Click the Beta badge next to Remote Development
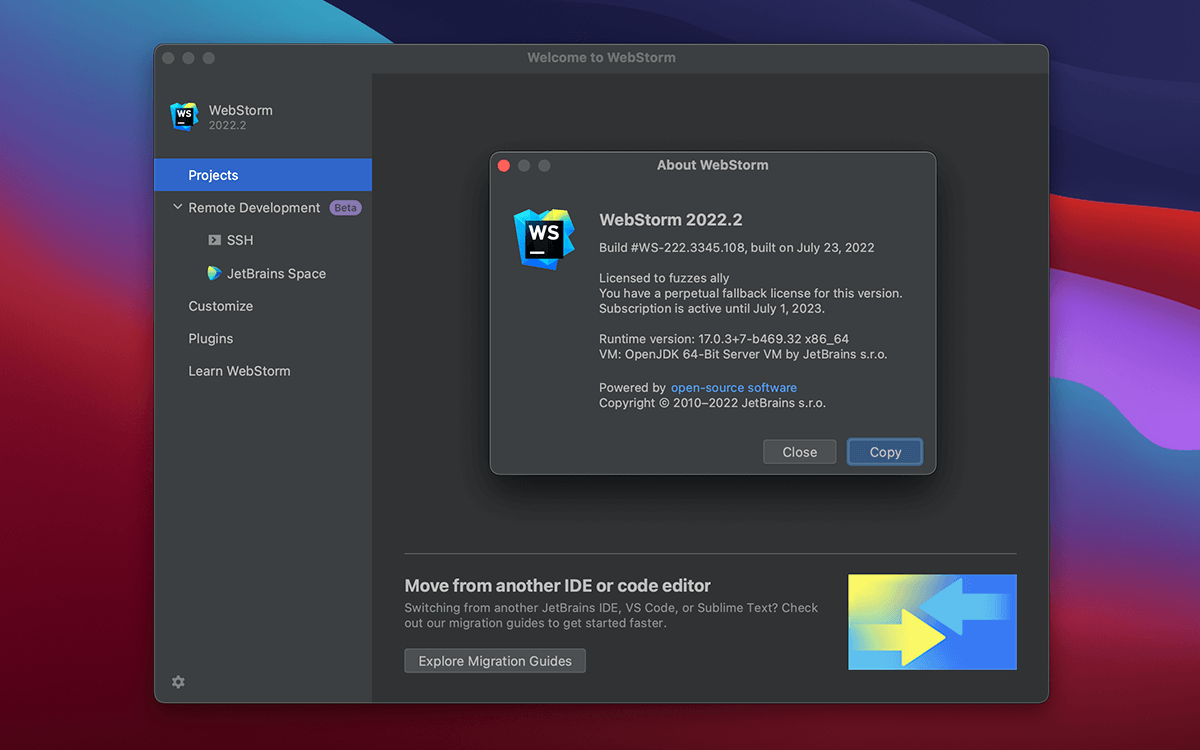The width and height of the screenshot is (1200, 750). pyautogui.click(x=345, y=208)
